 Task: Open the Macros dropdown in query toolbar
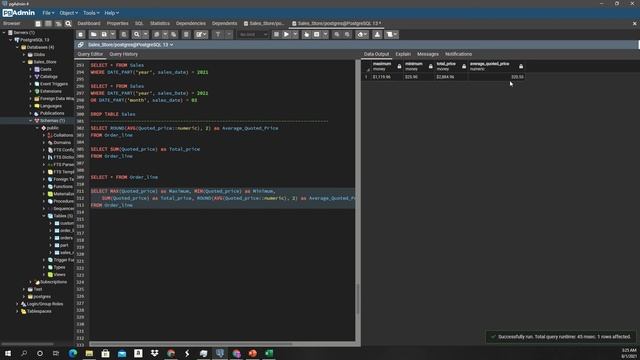(x=392, y=35)
